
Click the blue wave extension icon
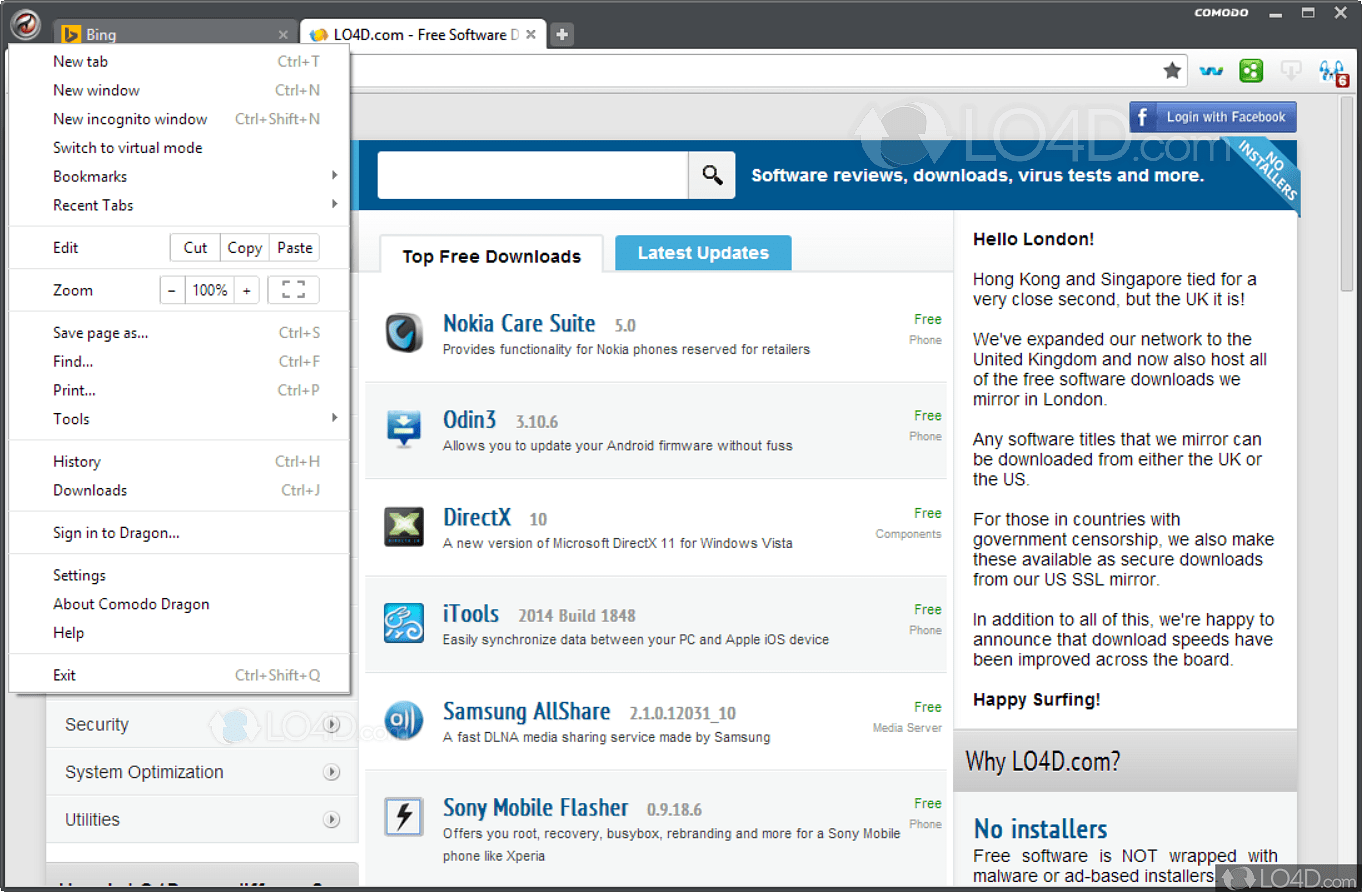click(x=1211, y=70)
